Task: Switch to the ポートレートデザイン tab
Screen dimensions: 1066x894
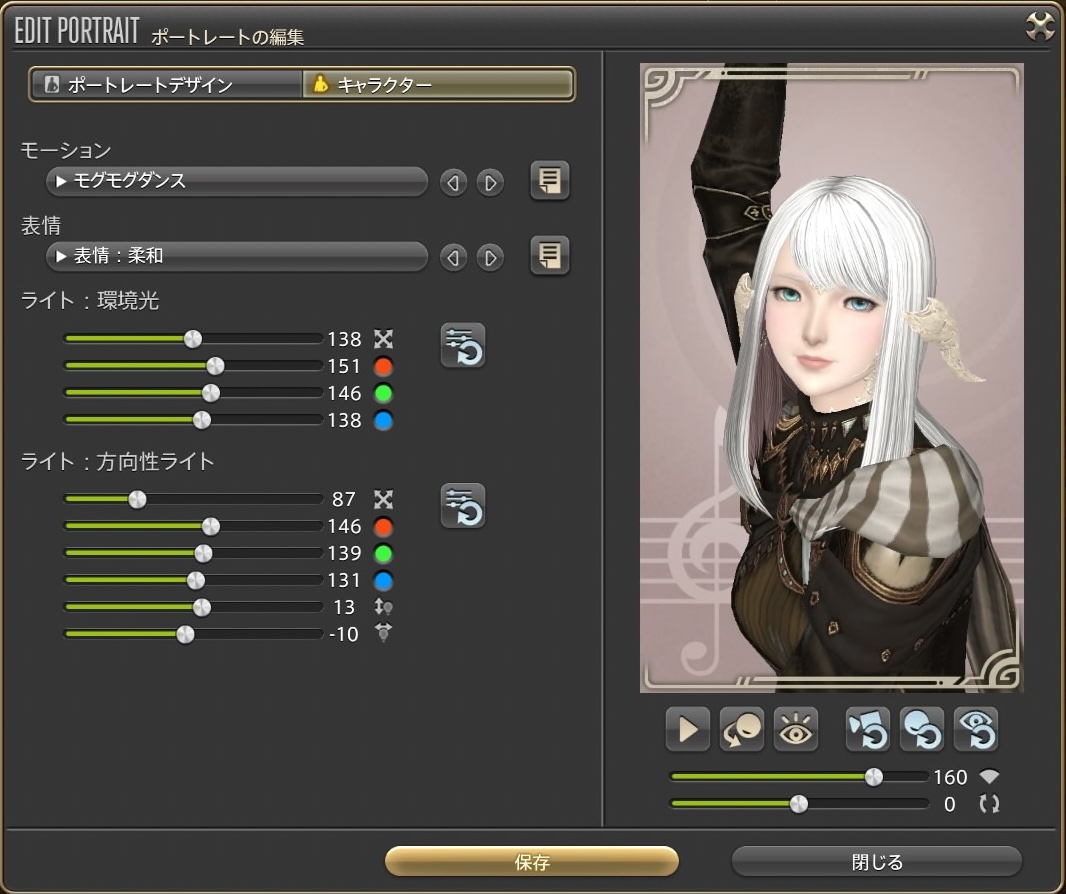Action: (166, 85)
